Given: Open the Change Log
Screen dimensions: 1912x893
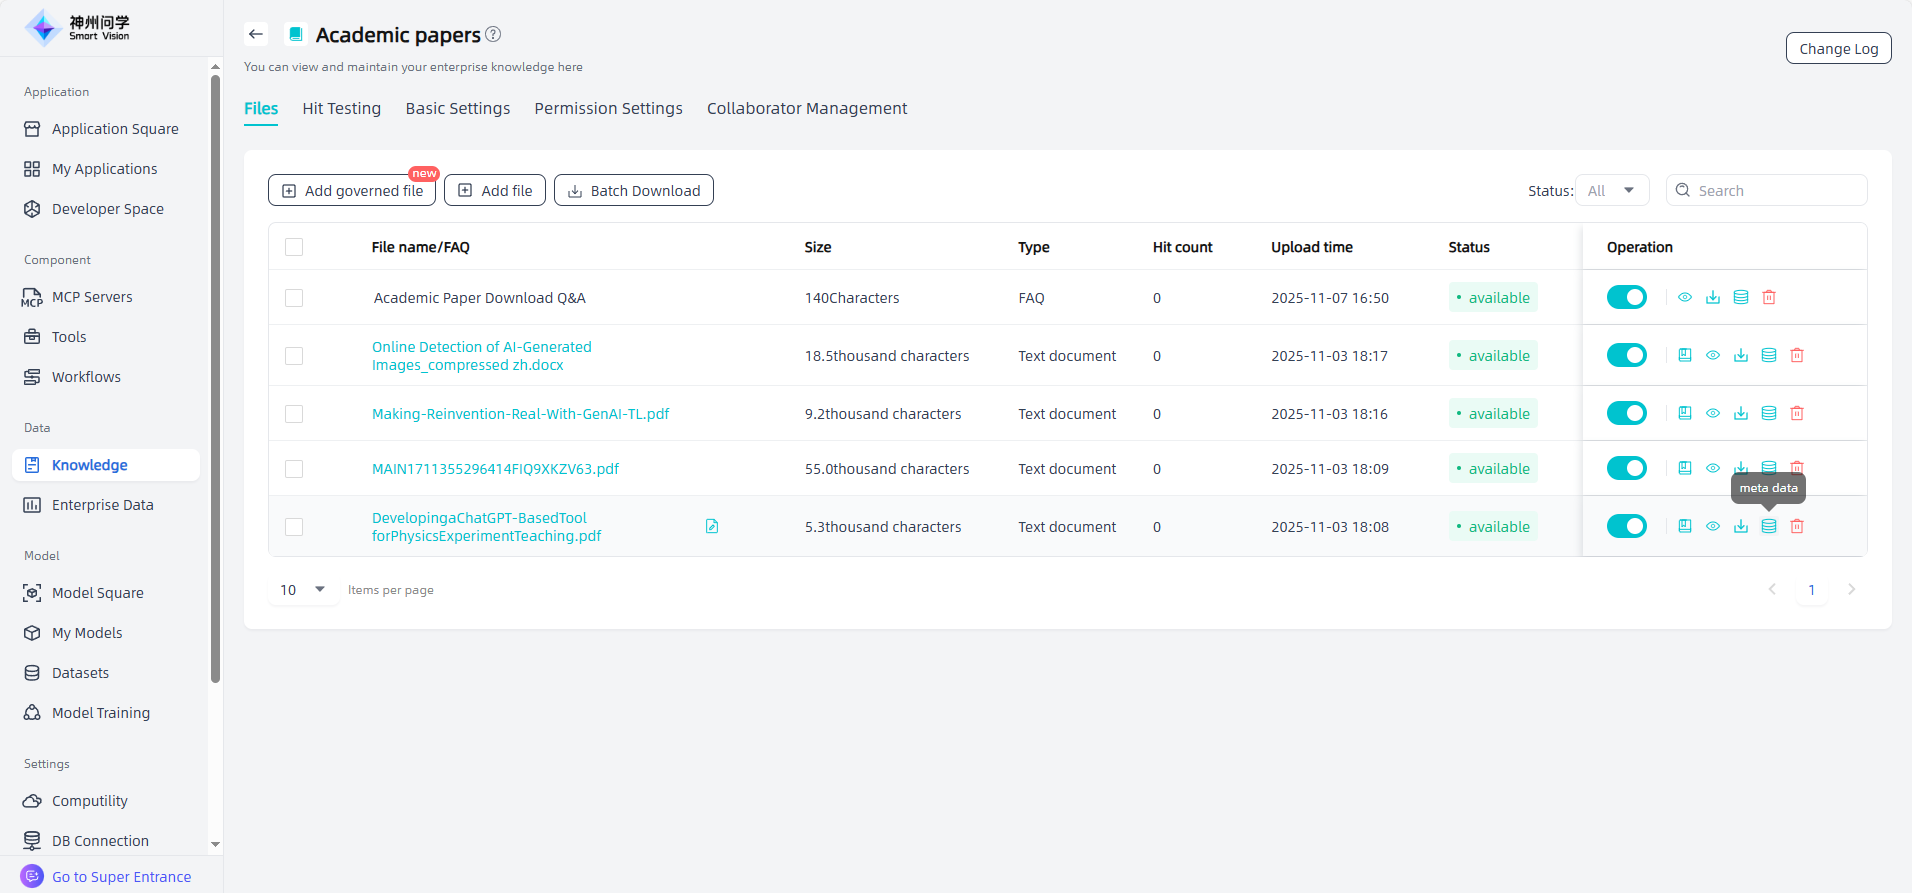Looking at the screenshot, I should click(1838, 48).
